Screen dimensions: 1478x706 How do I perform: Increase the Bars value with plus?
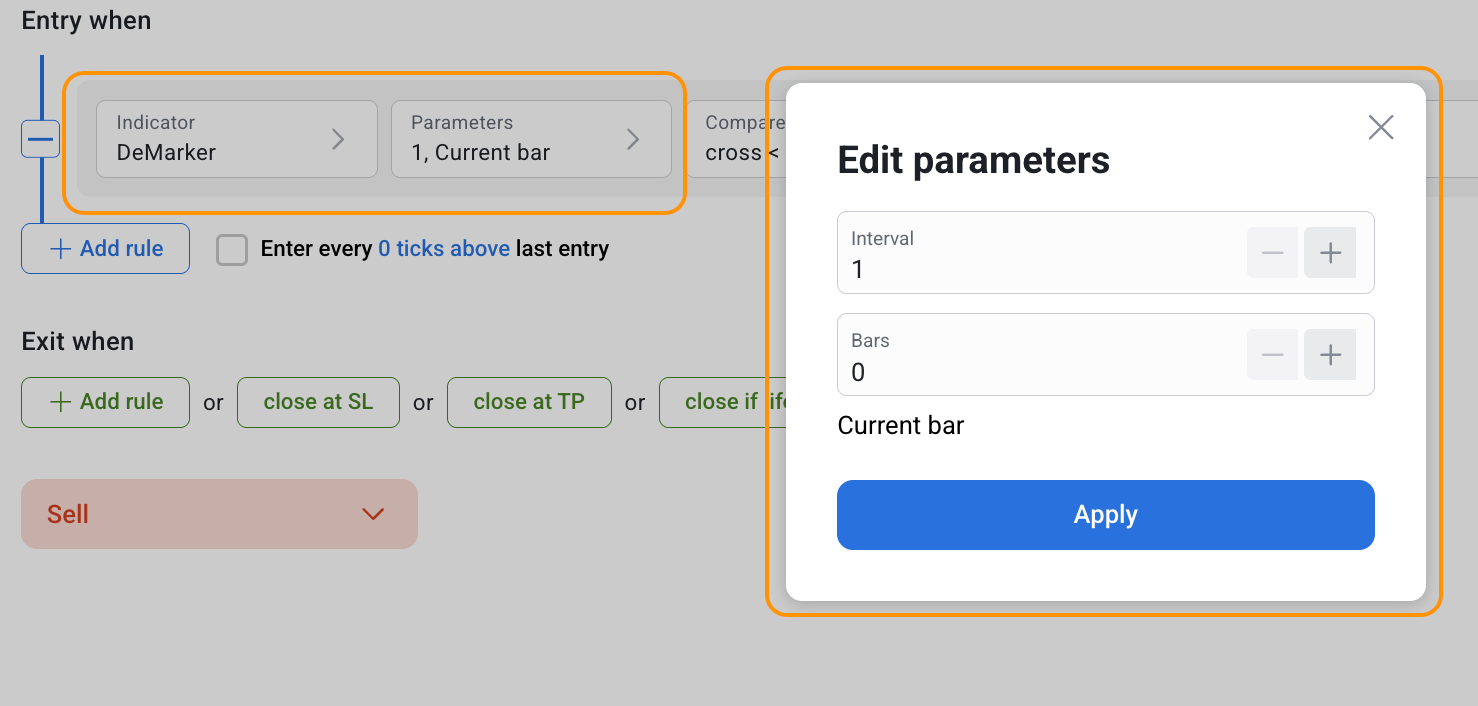(1329, 355)
